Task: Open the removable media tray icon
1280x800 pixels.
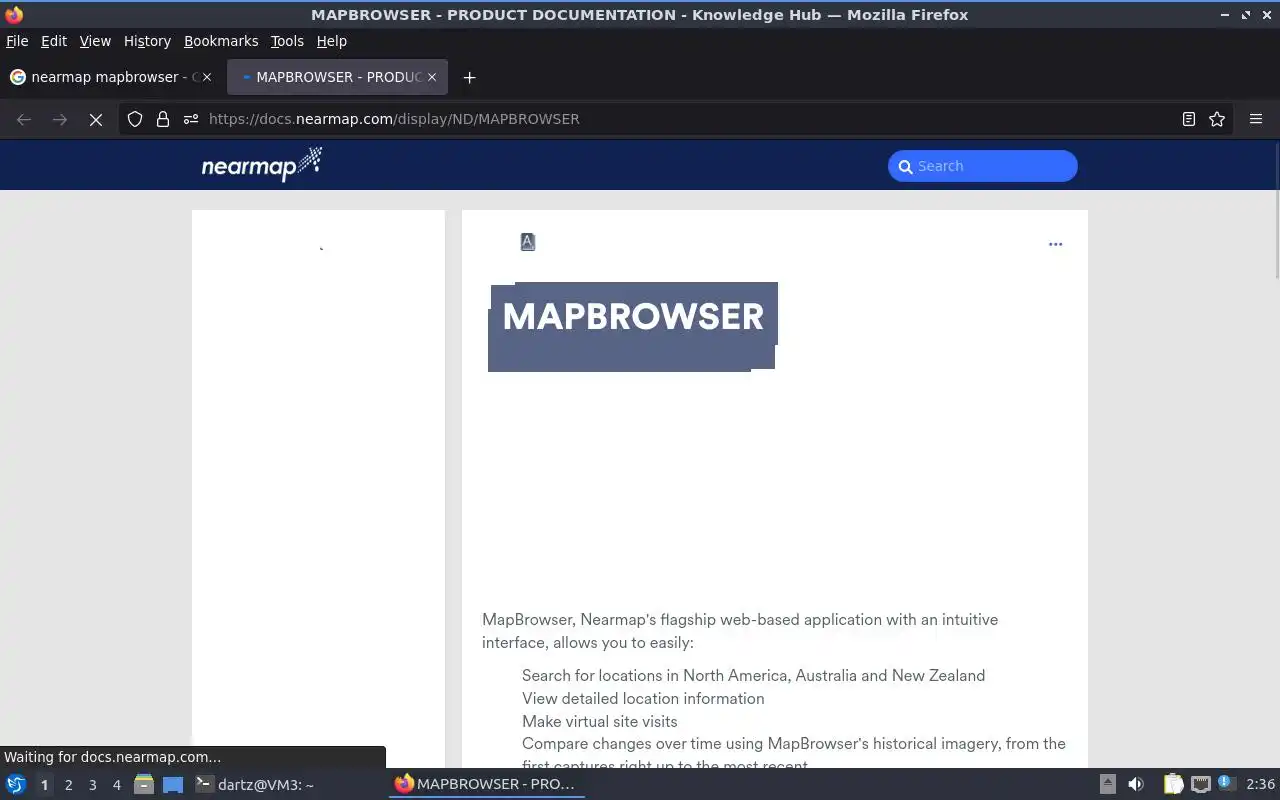Action: [1107, 785]
